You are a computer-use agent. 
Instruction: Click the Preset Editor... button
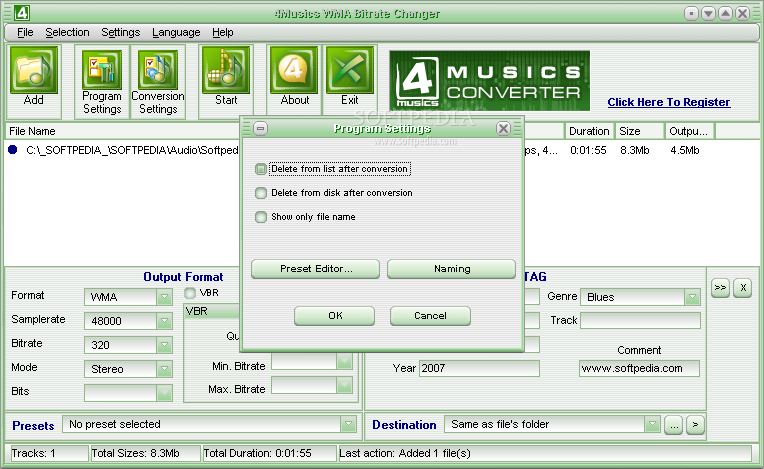tap(315, 269)
